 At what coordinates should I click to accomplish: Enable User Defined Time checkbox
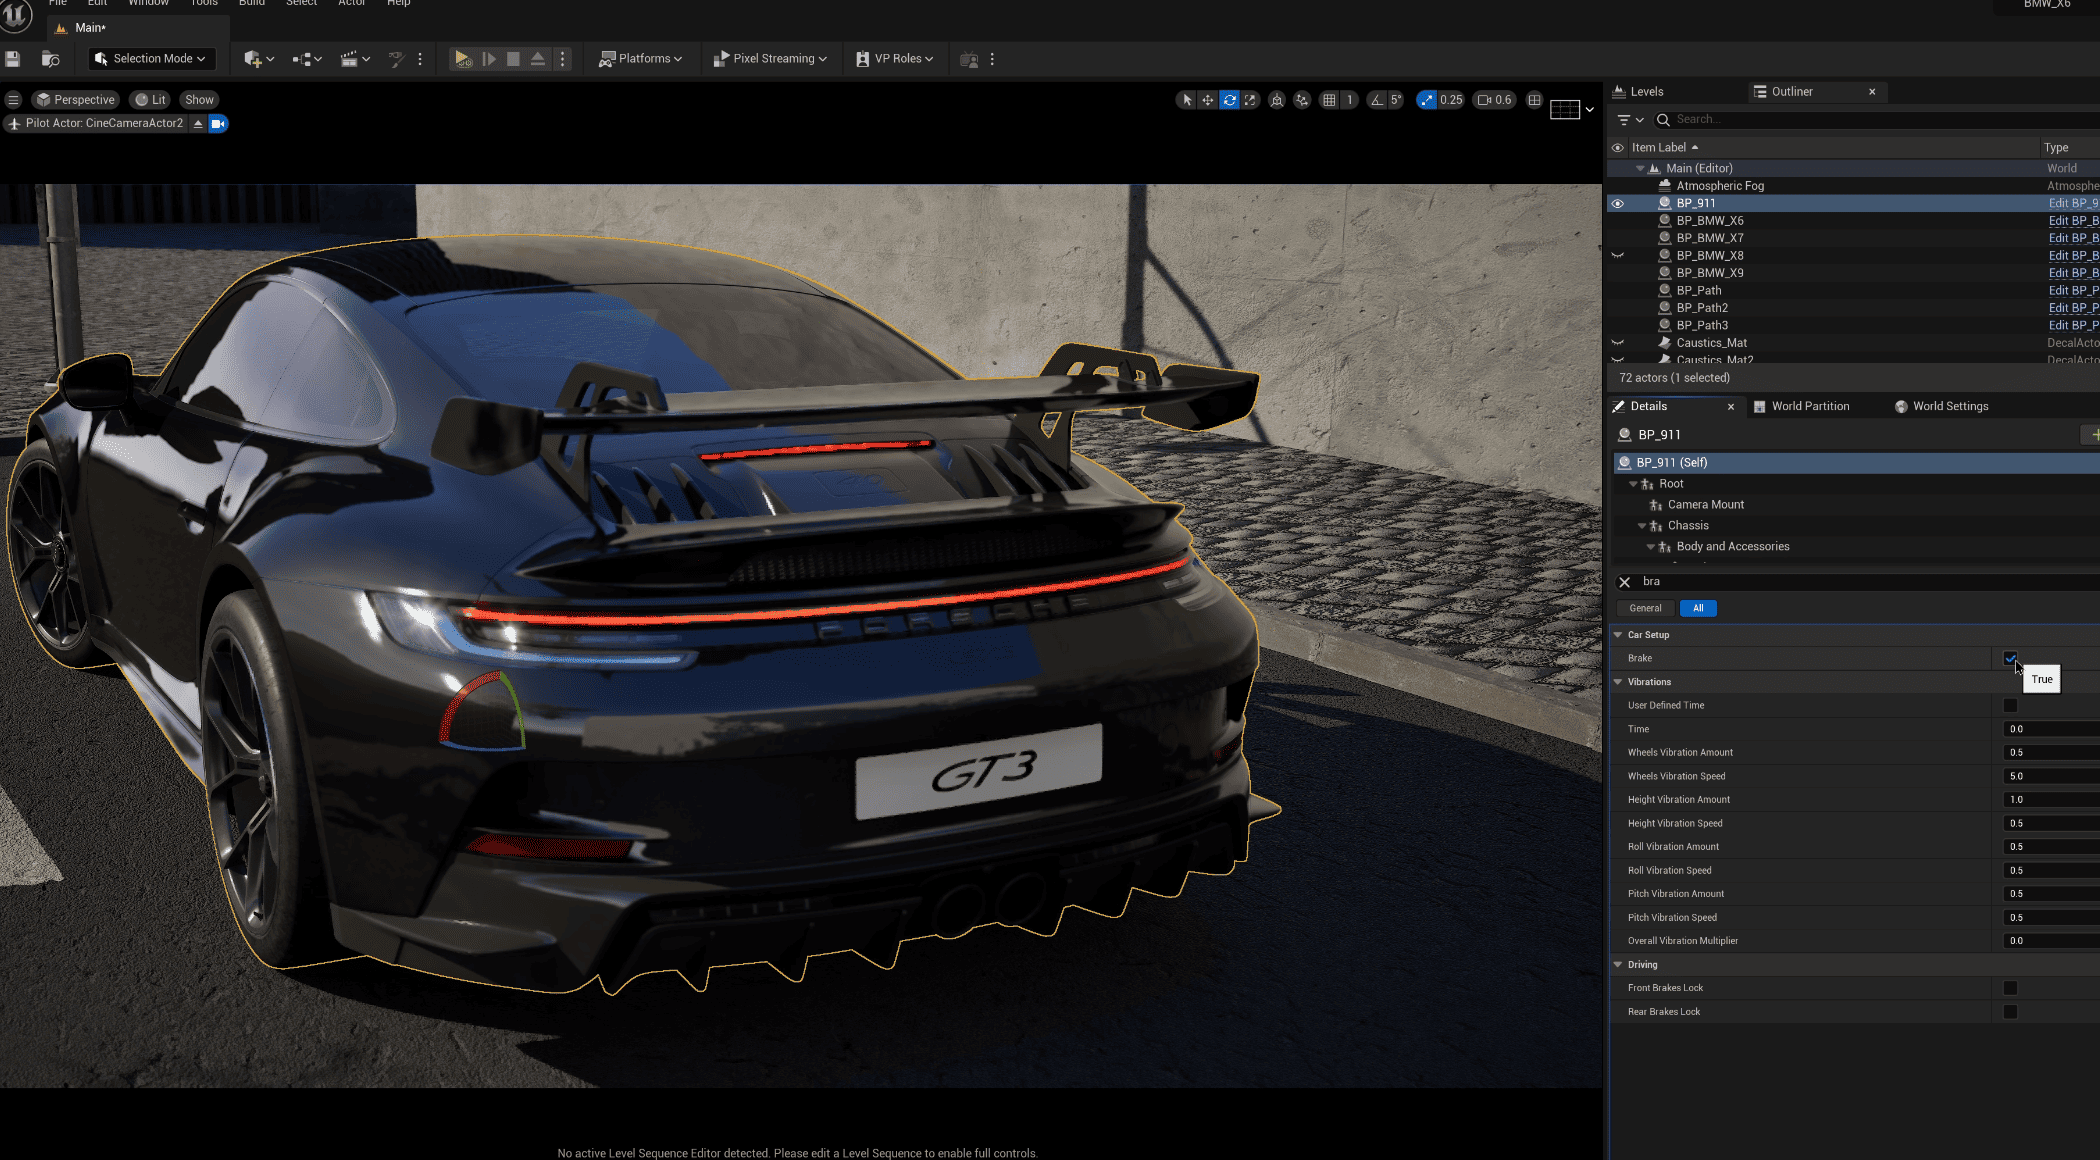point(2010,705)
